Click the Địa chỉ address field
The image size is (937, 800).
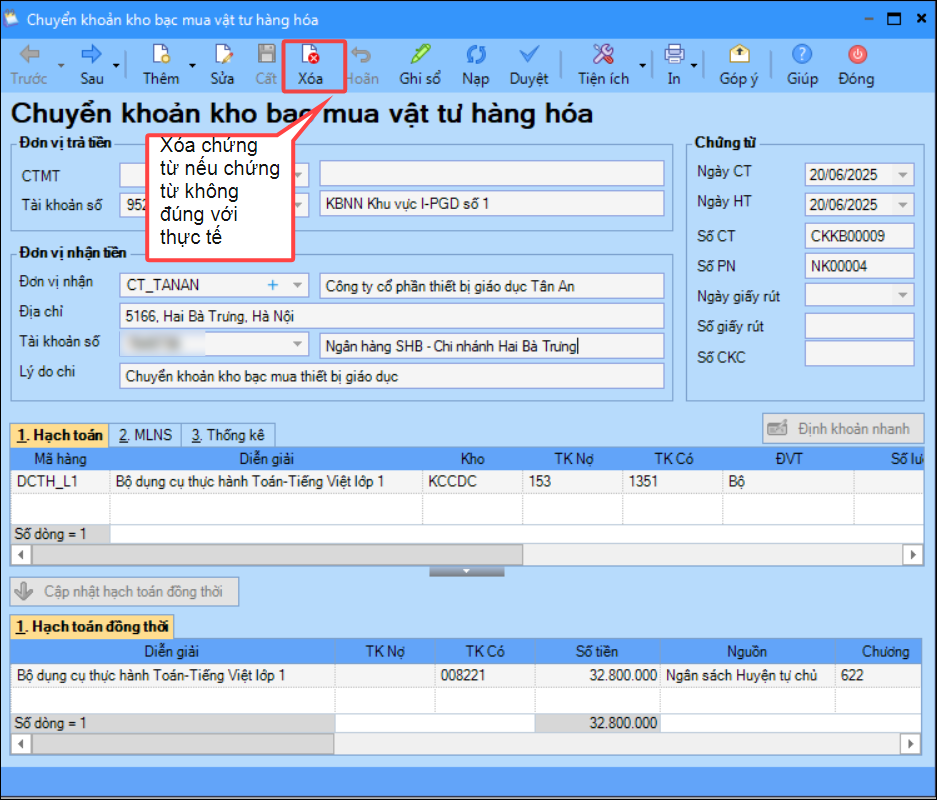pyautogui.click(x=391, y=316)
